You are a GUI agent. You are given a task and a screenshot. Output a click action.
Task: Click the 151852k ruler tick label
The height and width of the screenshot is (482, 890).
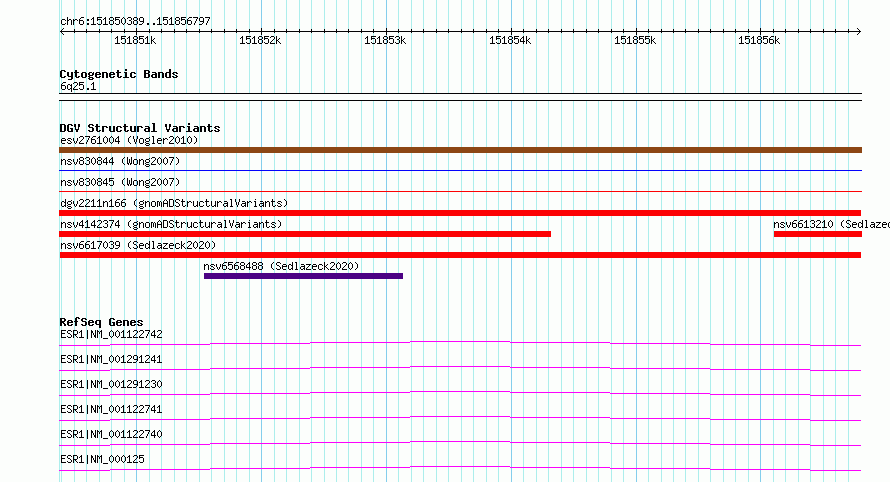click(260, 40)
